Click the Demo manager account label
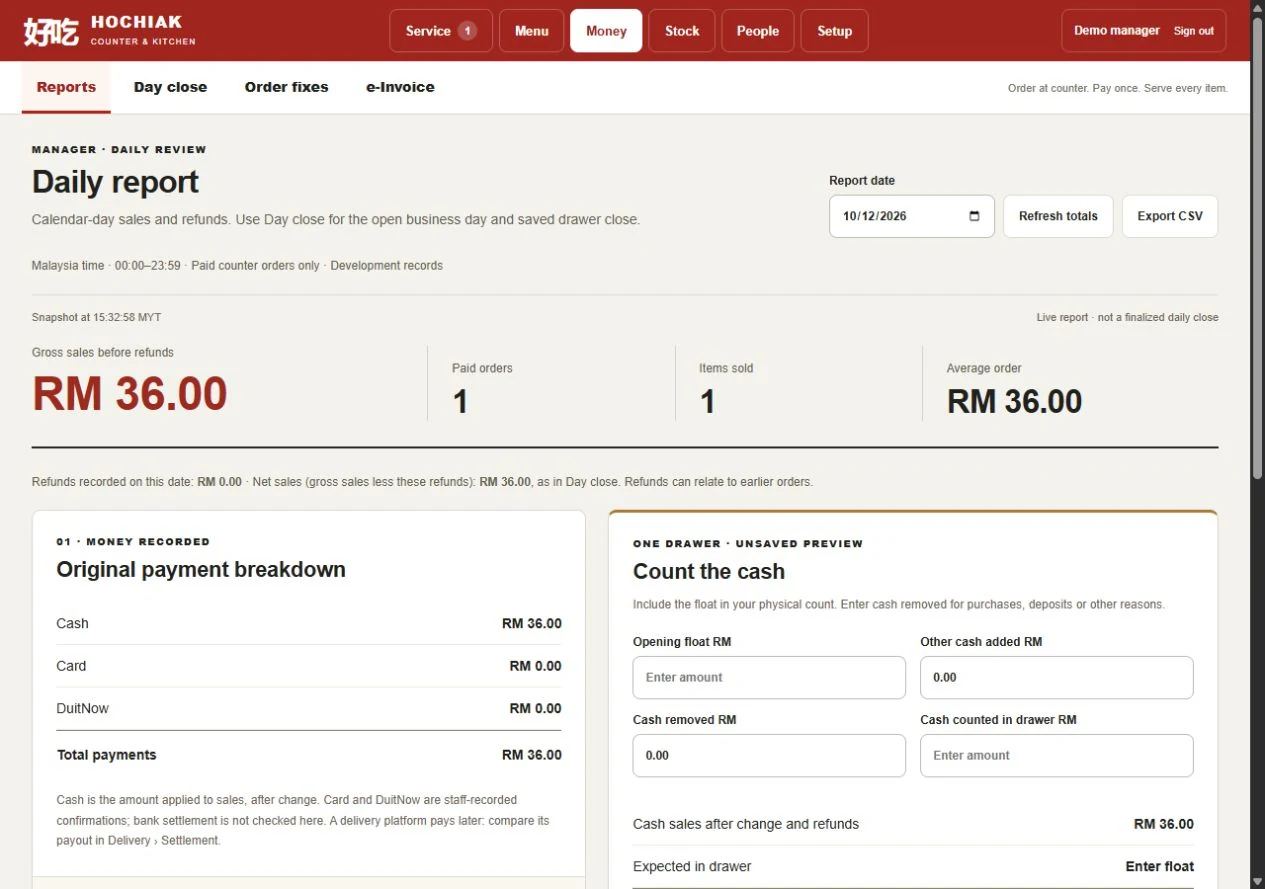This screenshot has width=1265, height=889. 1117,31
